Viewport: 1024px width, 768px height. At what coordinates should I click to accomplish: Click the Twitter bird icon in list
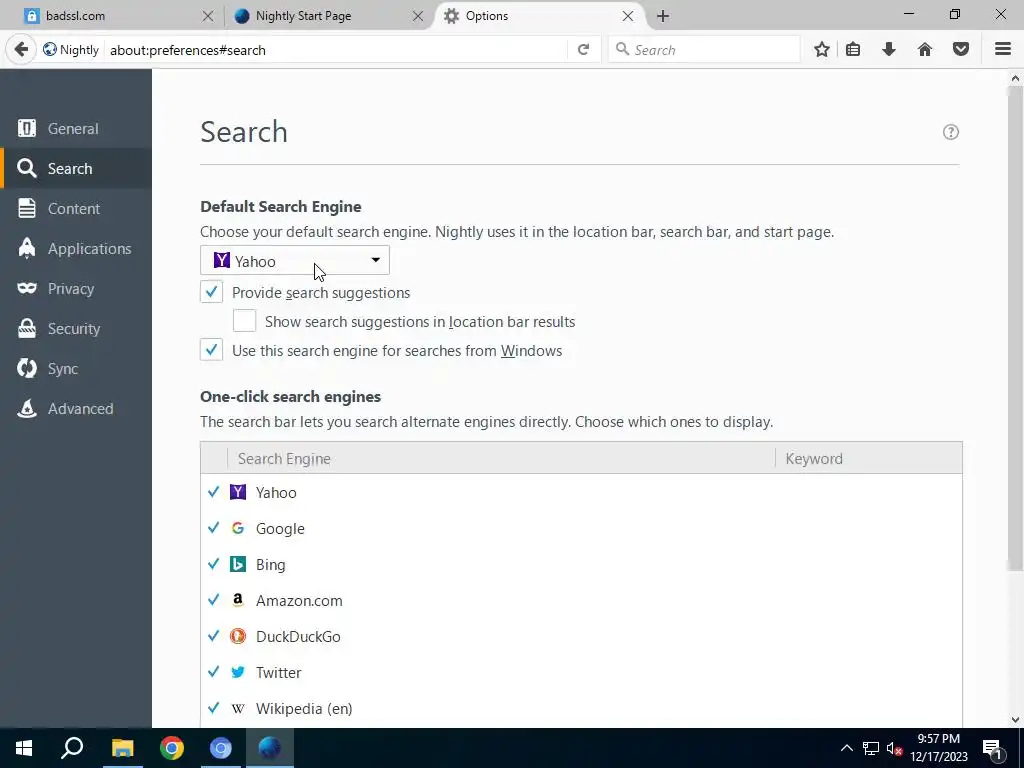click(238, 672)
